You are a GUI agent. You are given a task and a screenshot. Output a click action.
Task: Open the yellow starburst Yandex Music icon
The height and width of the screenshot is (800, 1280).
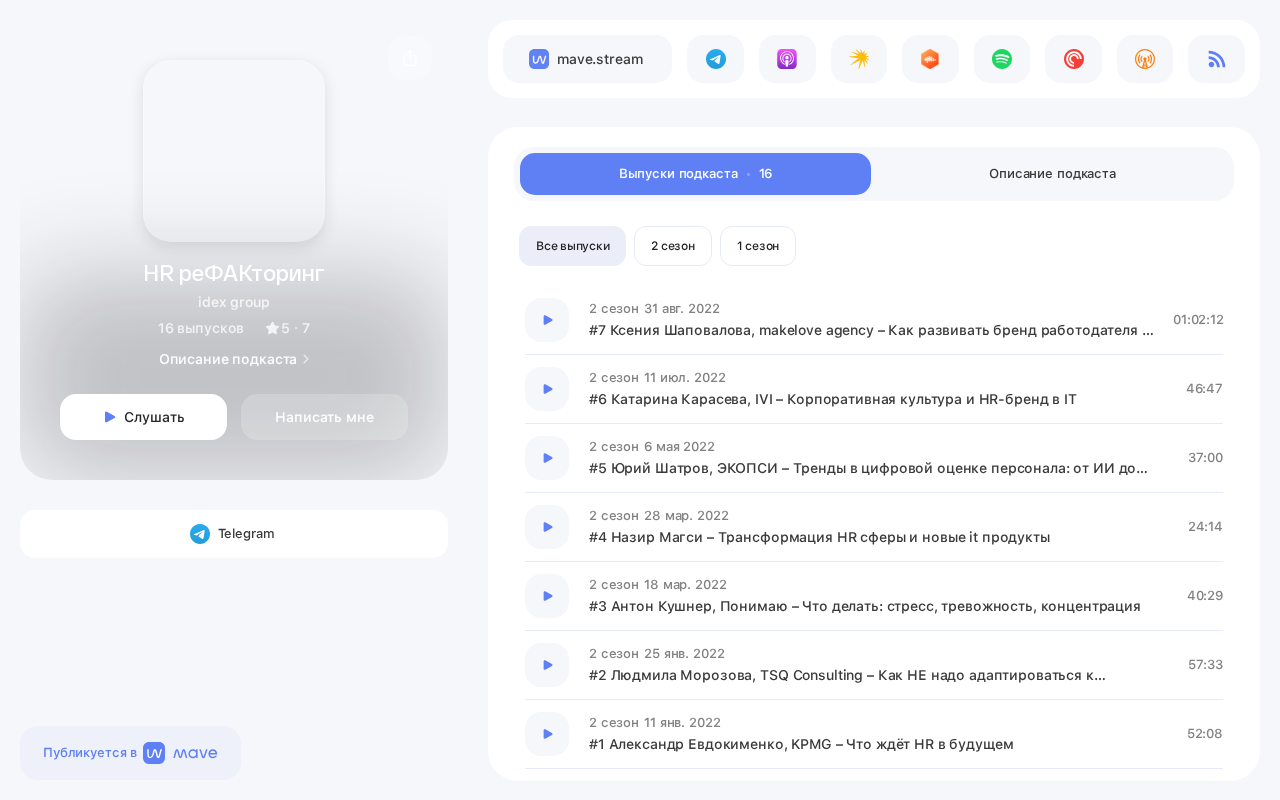(x=859, y=59)
